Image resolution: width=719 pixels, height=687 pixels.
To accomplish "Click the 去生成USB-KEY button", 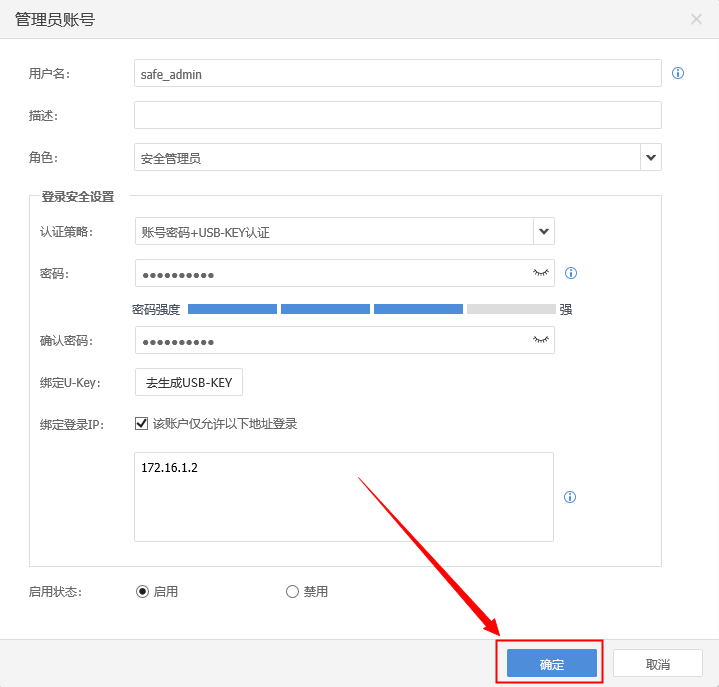I will coord(189,382).
